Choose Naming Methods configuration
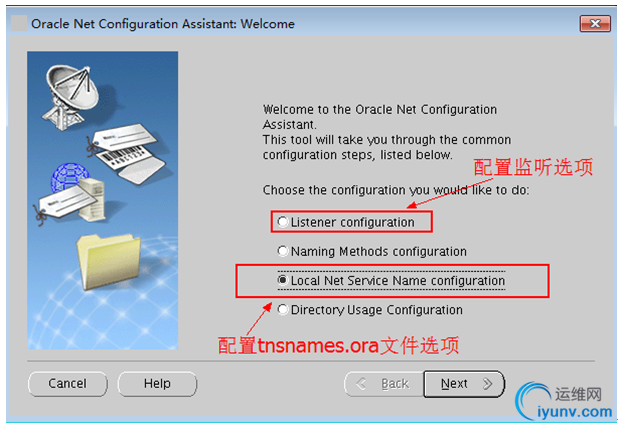Viewport: 618px width, 428px height. (283, 252)
